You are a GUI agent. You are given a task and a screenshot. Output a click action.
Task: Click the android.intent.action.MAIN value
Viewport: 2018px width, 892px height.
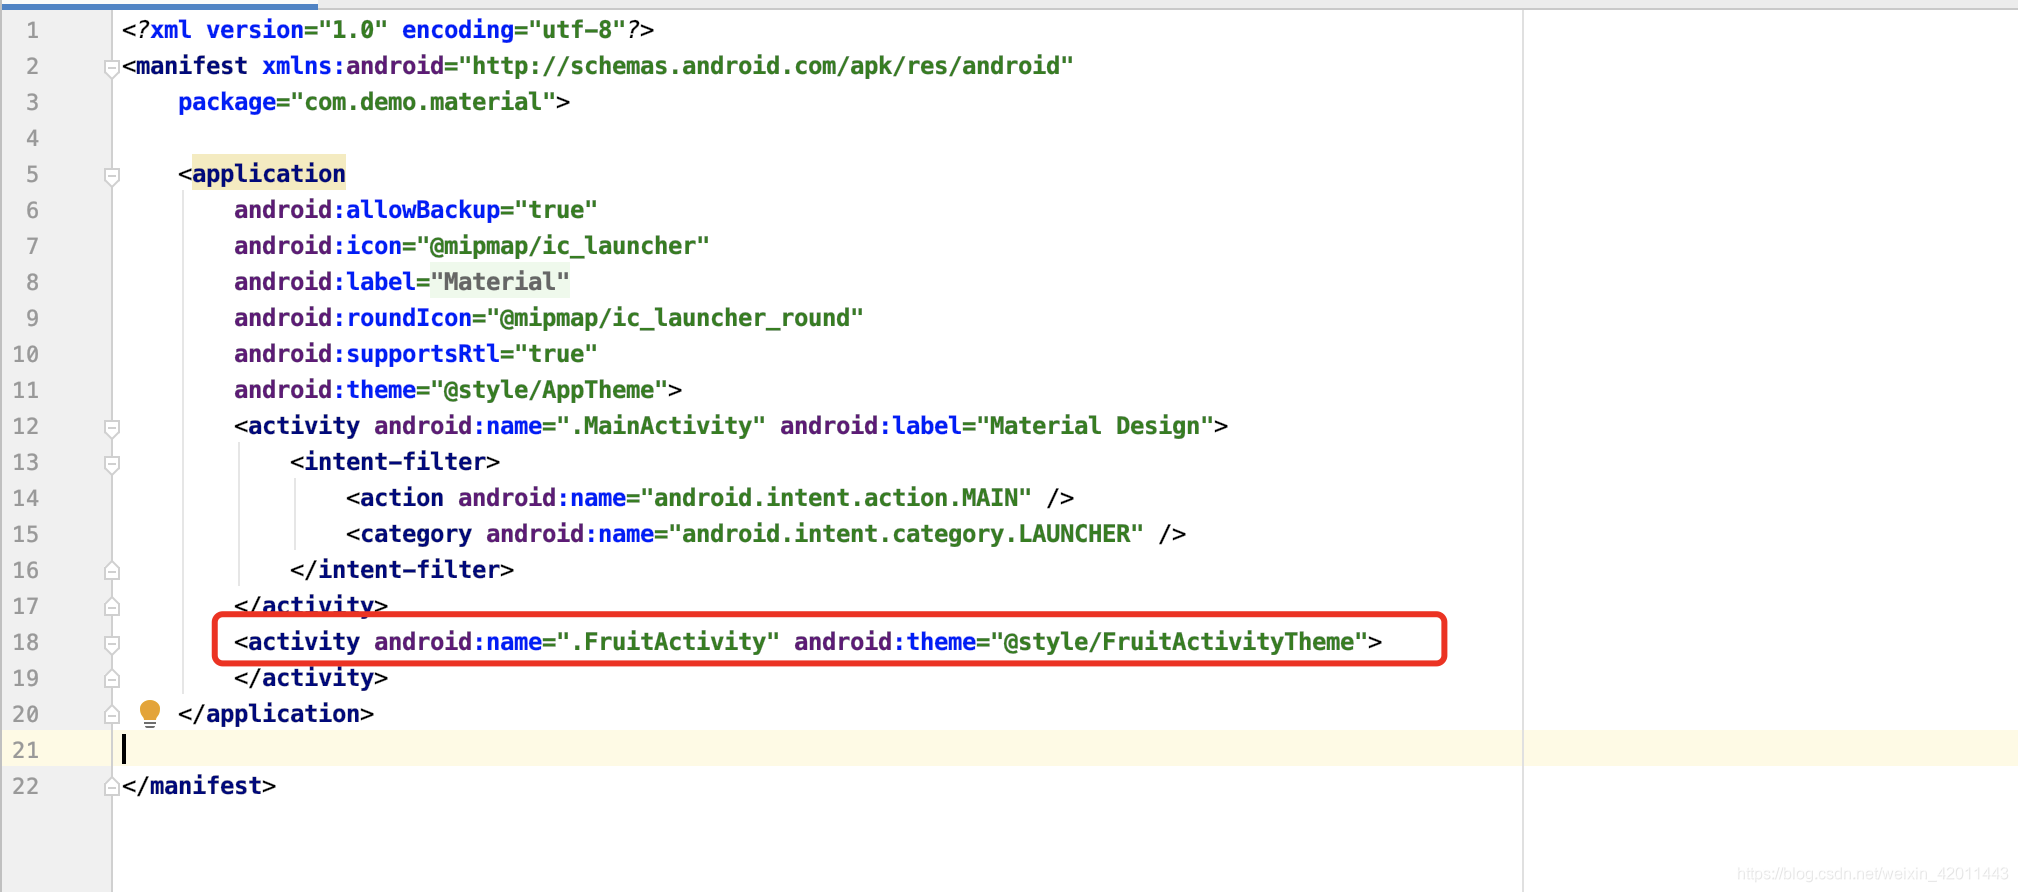pos(836,498)
